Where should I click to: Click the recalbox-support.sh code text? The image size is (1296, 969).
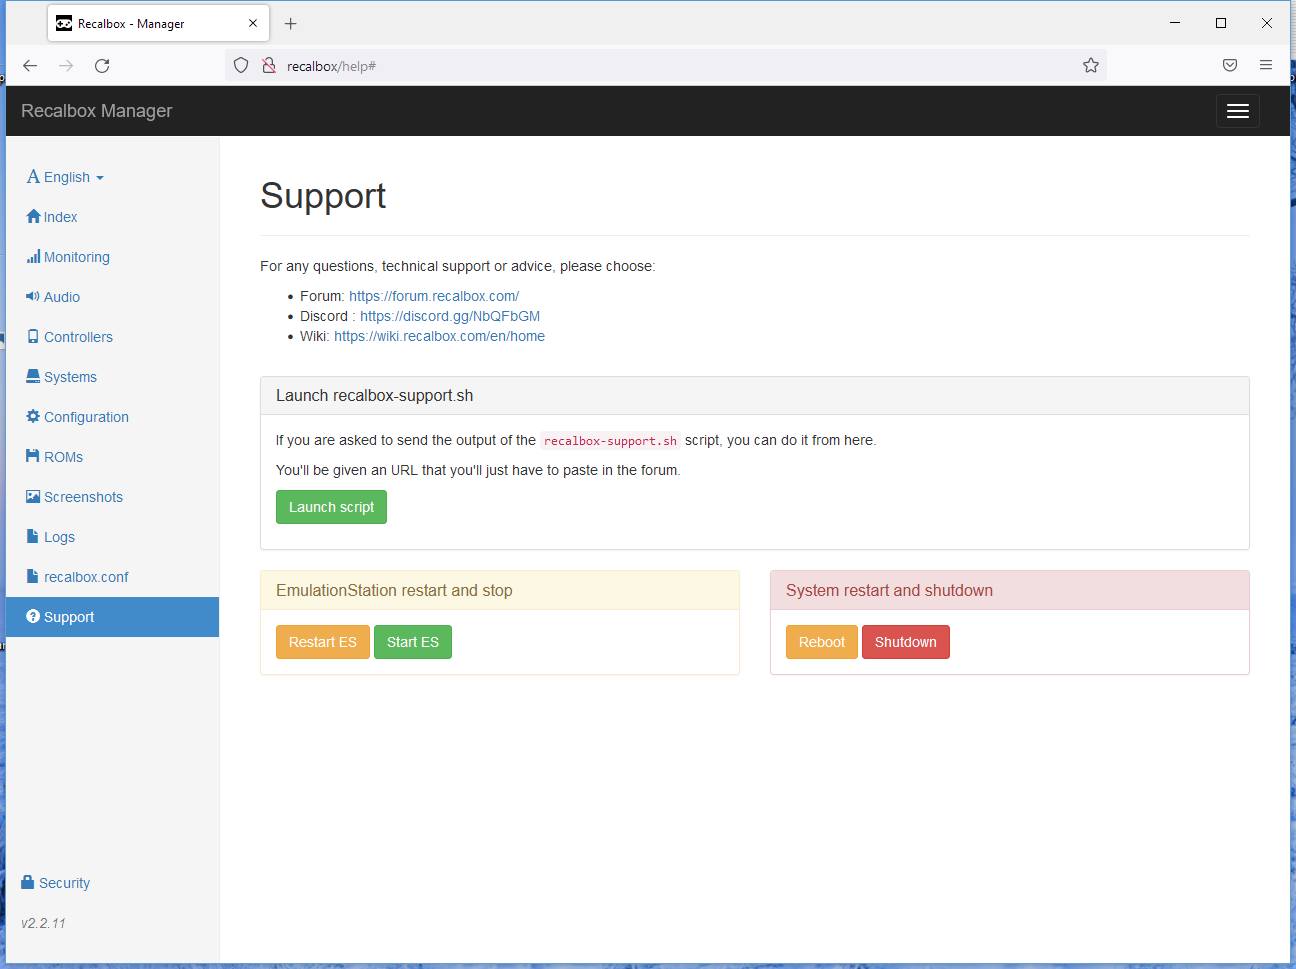610,441
